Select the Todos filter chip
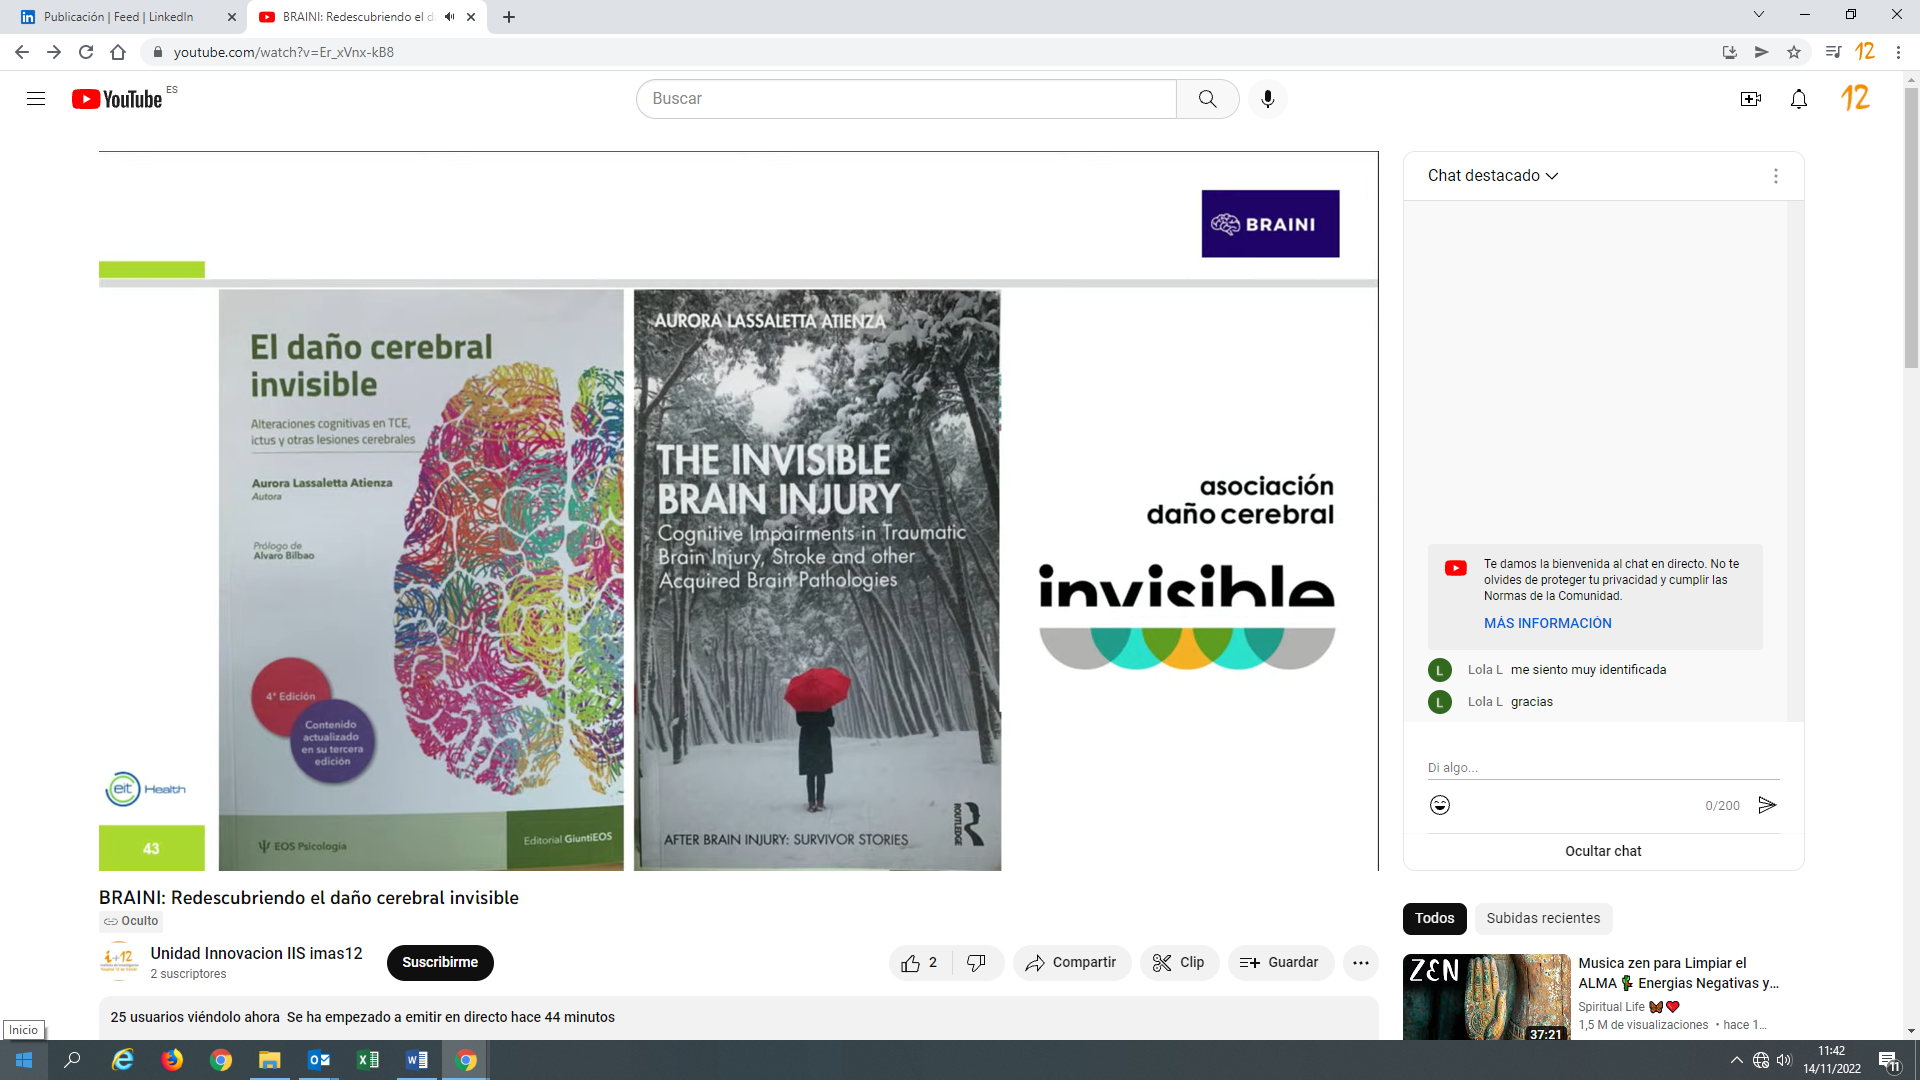 (x=1434, y=919)
